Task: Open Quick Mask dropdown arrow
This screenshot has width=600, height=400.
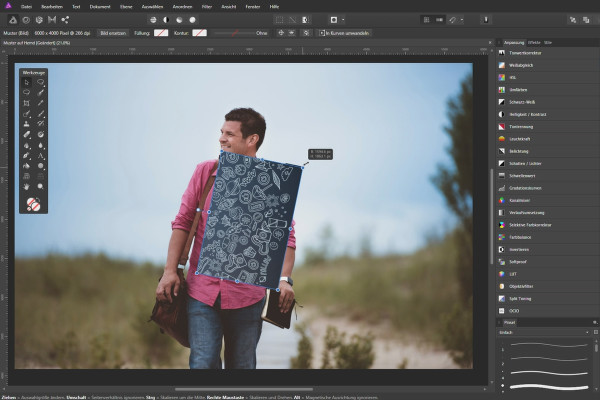Action: click(343, 20)
